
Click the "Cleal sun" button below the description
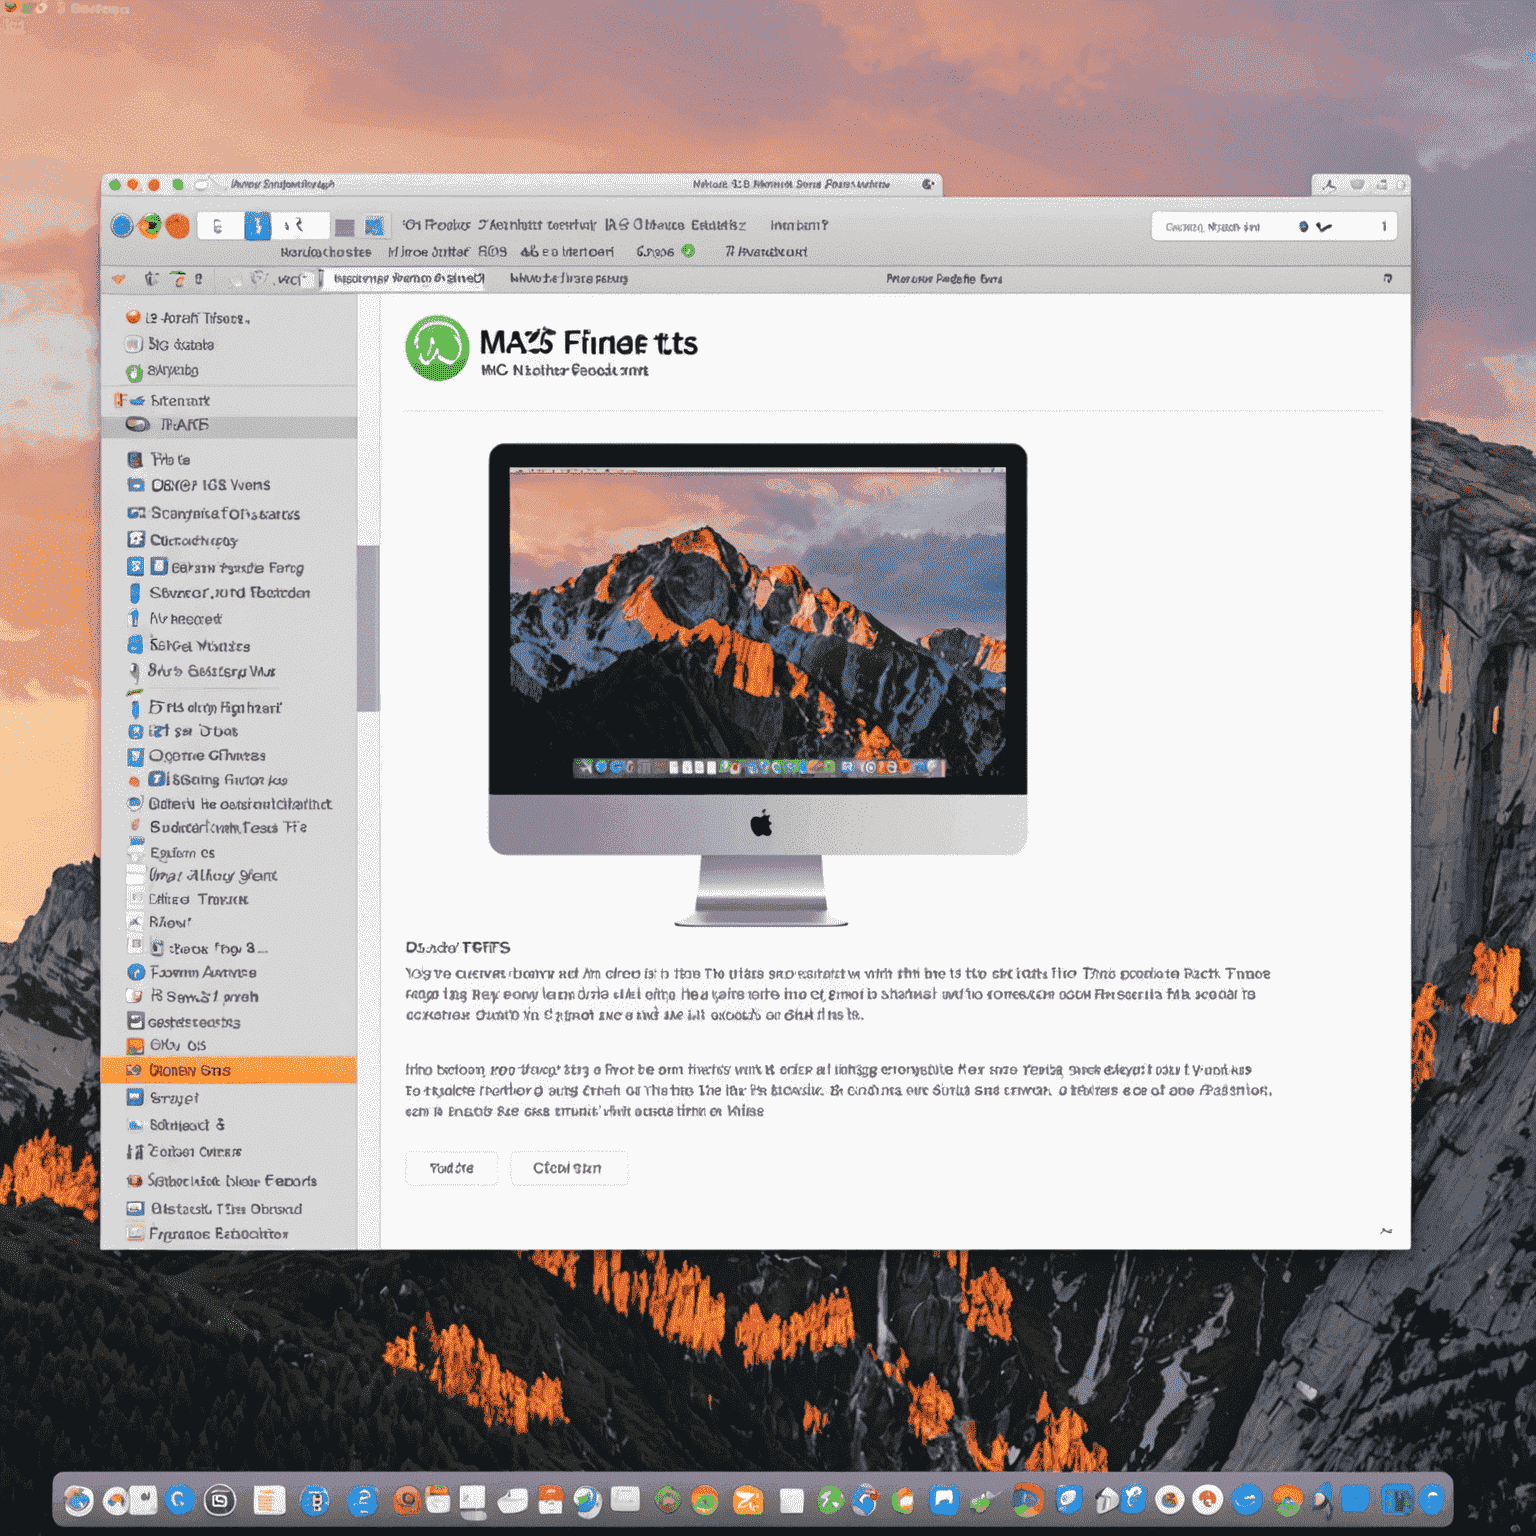point(568,1168)
